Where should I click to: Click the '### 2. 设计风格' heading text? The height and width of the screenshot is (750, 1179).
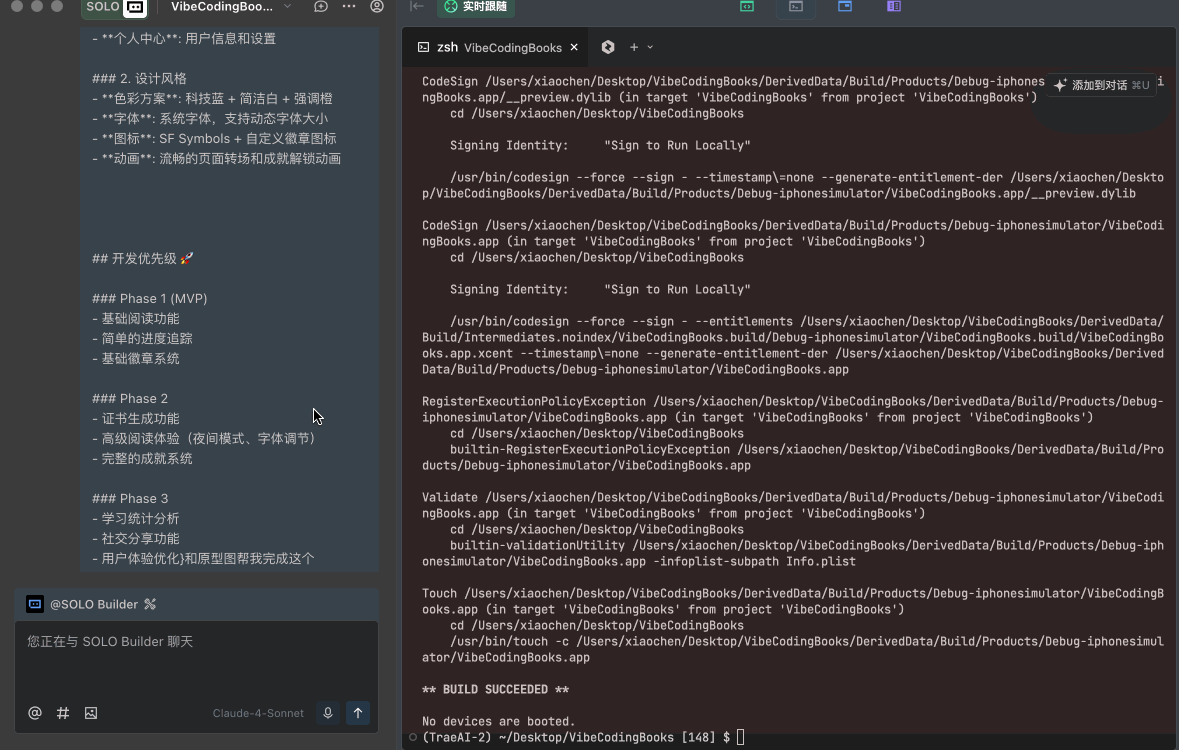(x=139, y=79)
